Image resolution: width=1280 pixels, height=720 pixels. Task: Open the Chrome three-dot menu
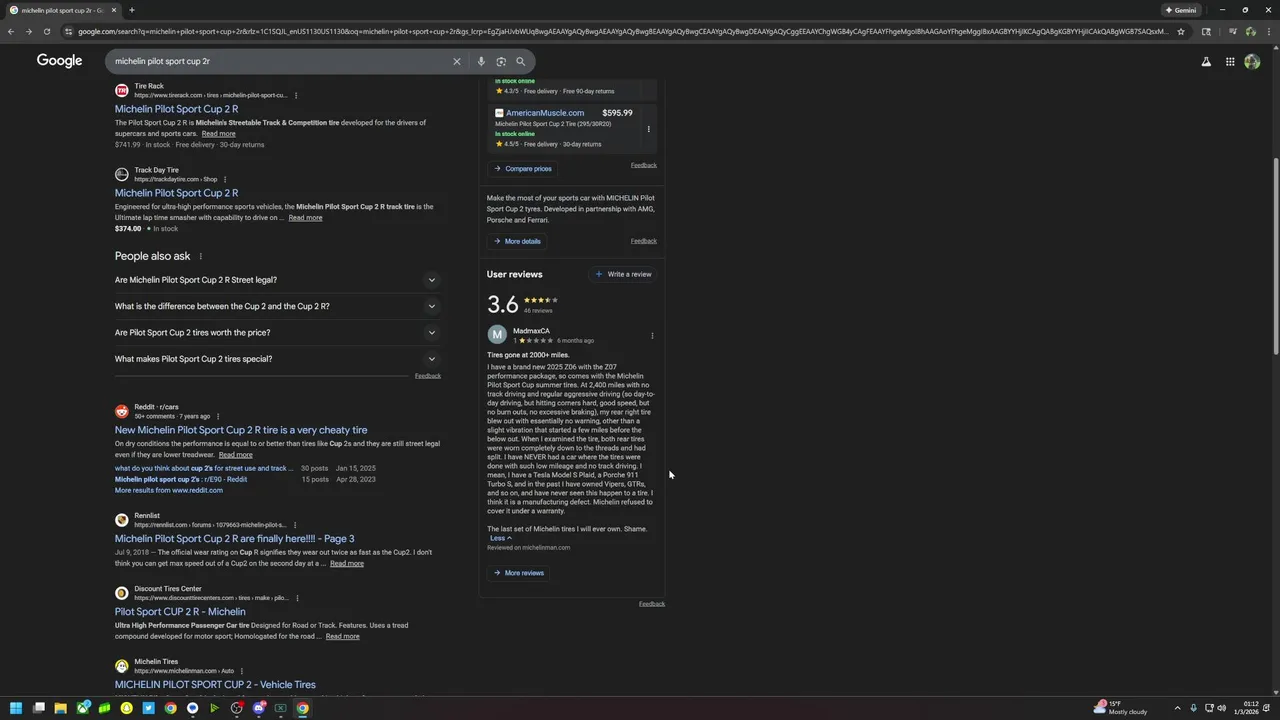(x=1268, y=31)
